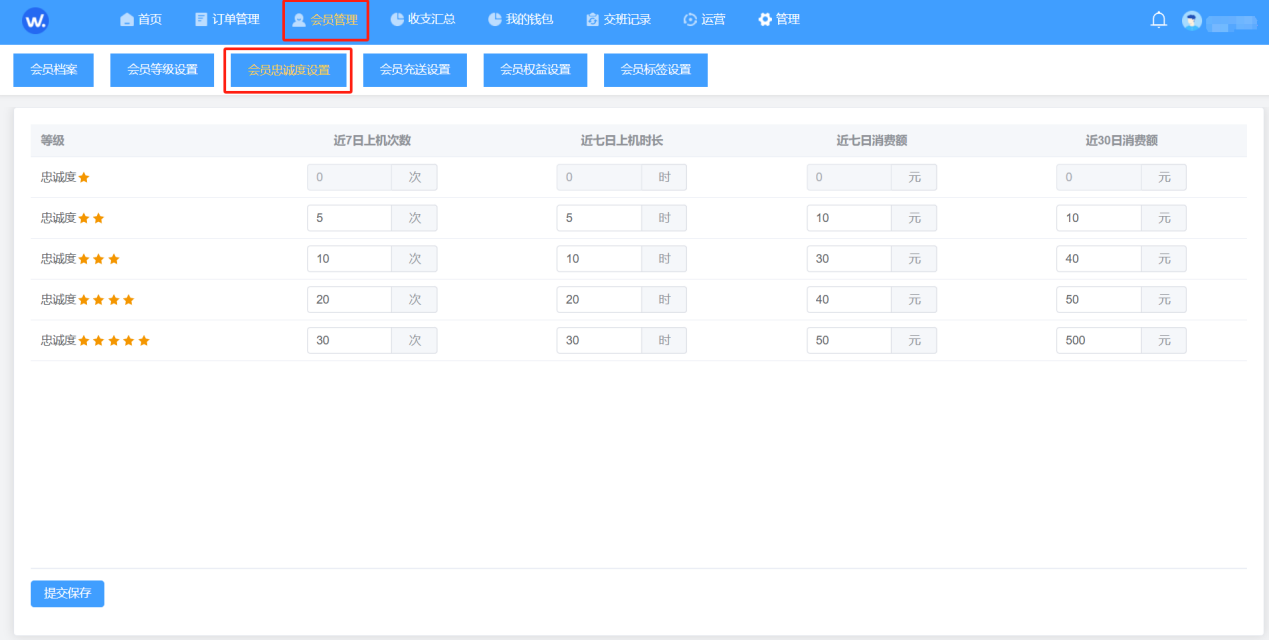Image resolution: width=1269 pixels, height=640 pixels.
Task: Open 运营 menu
Action: (x=704, y=19)
